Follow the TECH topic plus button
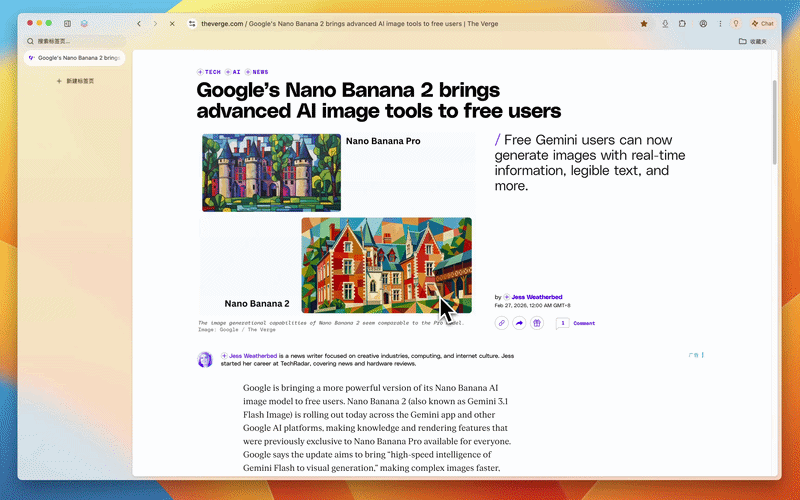This screenshot has width=800, height=500. coord(200,72)
